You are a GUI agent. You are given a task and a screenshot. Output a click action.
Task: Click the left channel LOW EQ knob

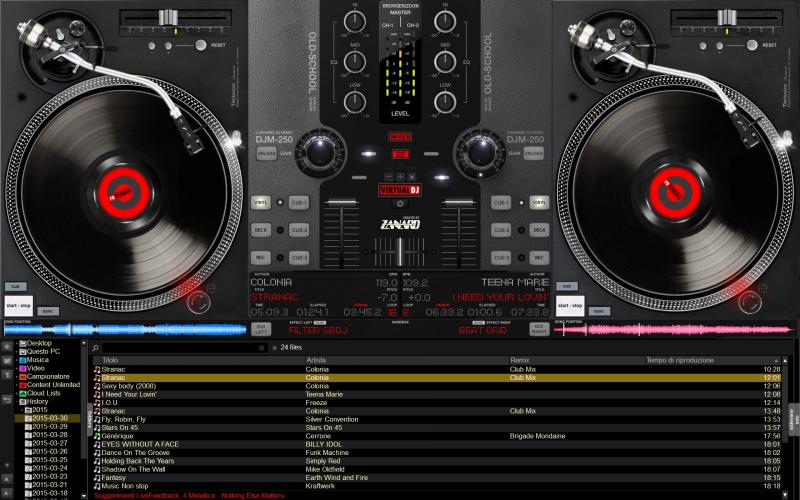(x=355, y=102)
